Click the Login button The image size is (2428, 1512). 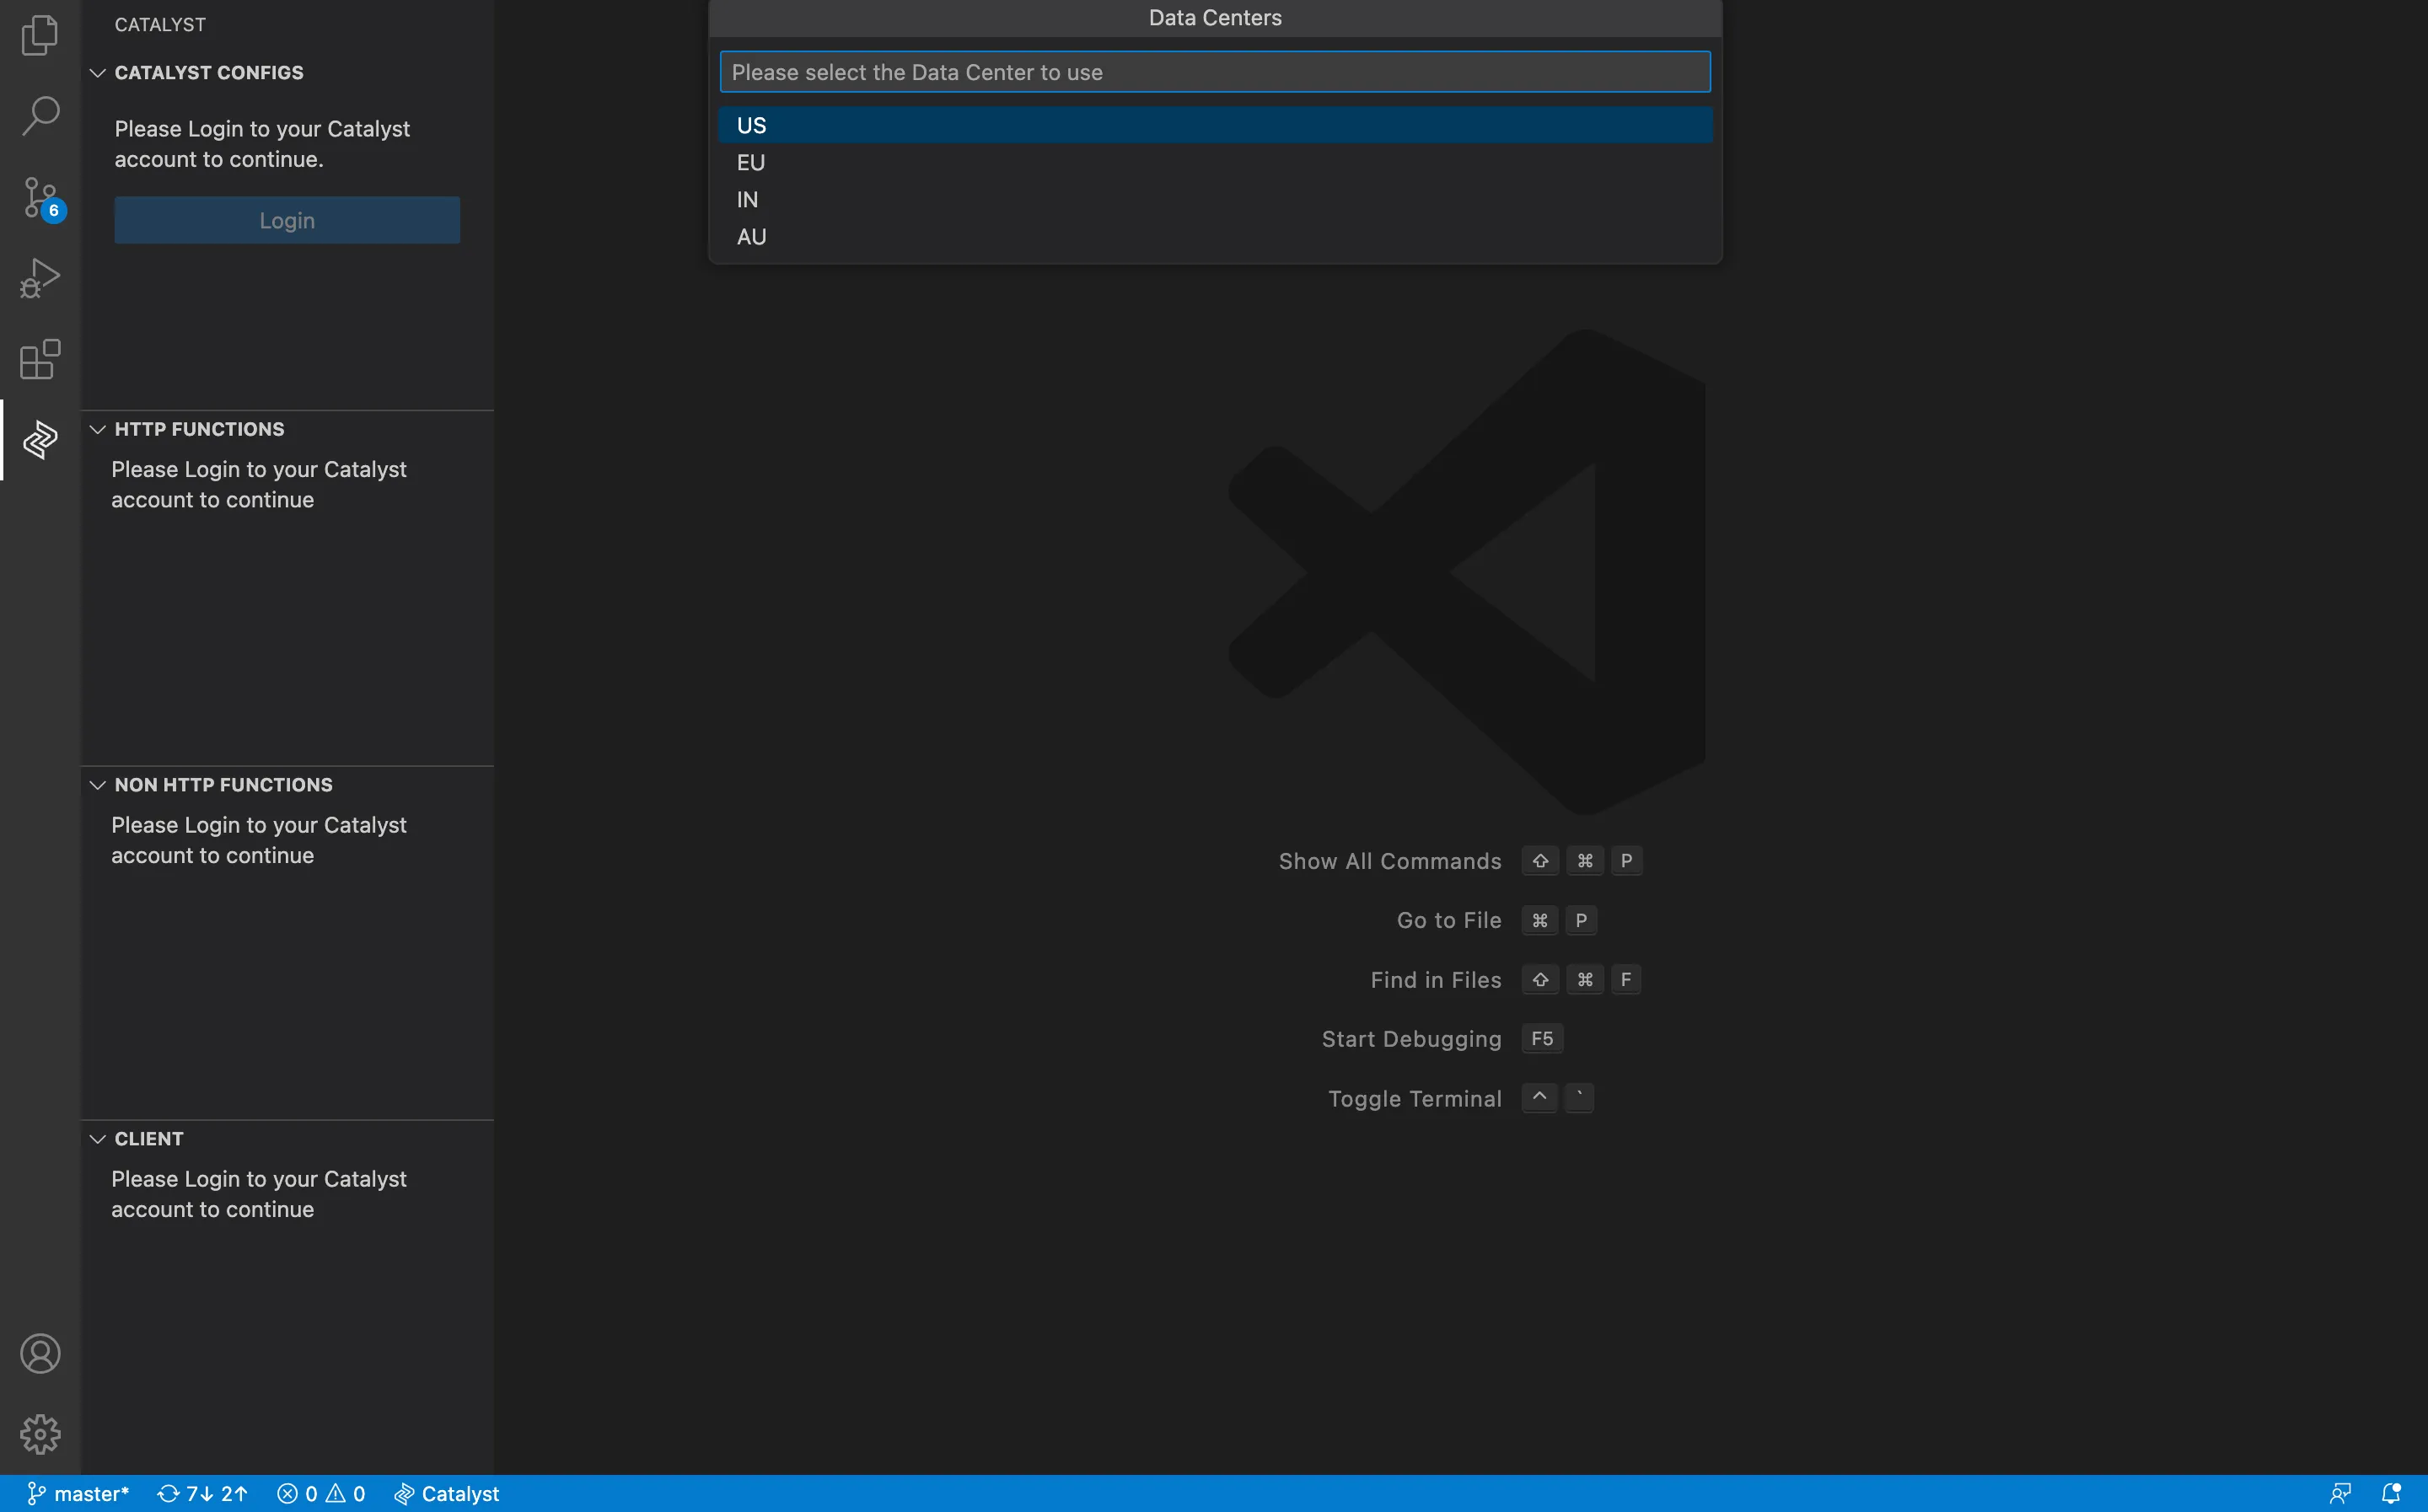click(287, 220)
